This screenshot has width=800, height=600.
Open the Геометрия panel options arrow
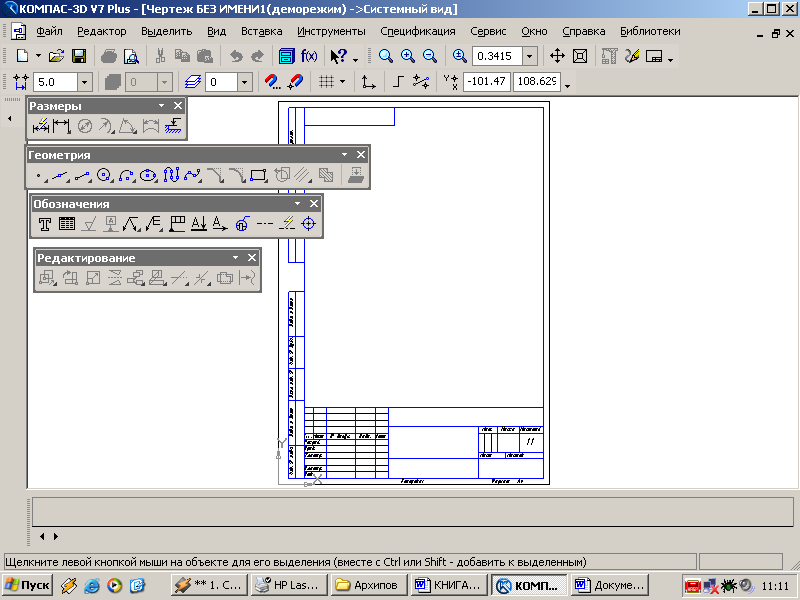pyautogui.click(x=344, y=155)
